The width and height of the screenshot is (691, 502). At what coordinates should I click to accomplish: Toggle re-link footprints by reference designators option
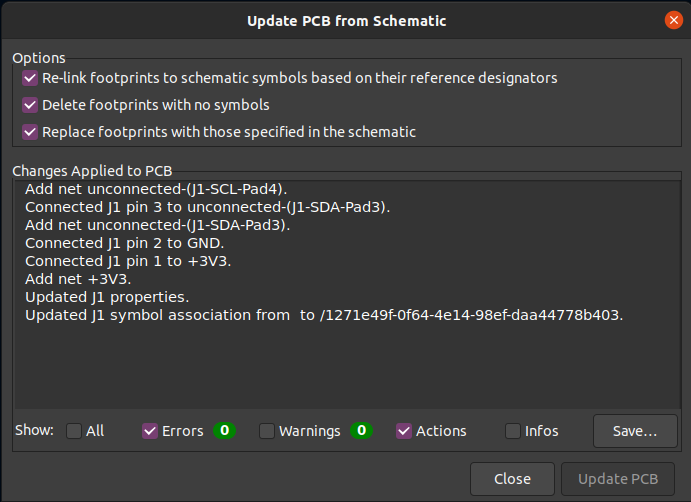pos(29,78)
